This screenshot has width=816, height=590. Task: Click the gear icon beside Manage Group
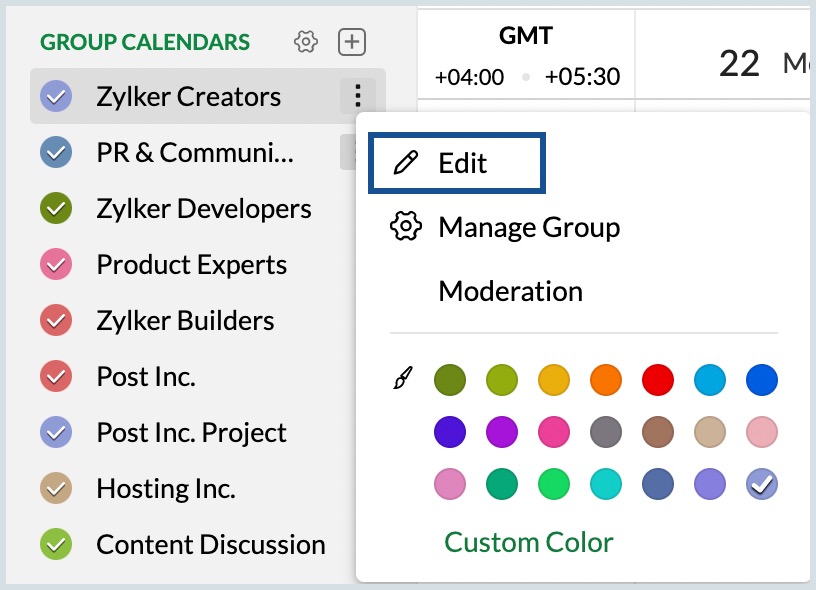tap(405, 227)
